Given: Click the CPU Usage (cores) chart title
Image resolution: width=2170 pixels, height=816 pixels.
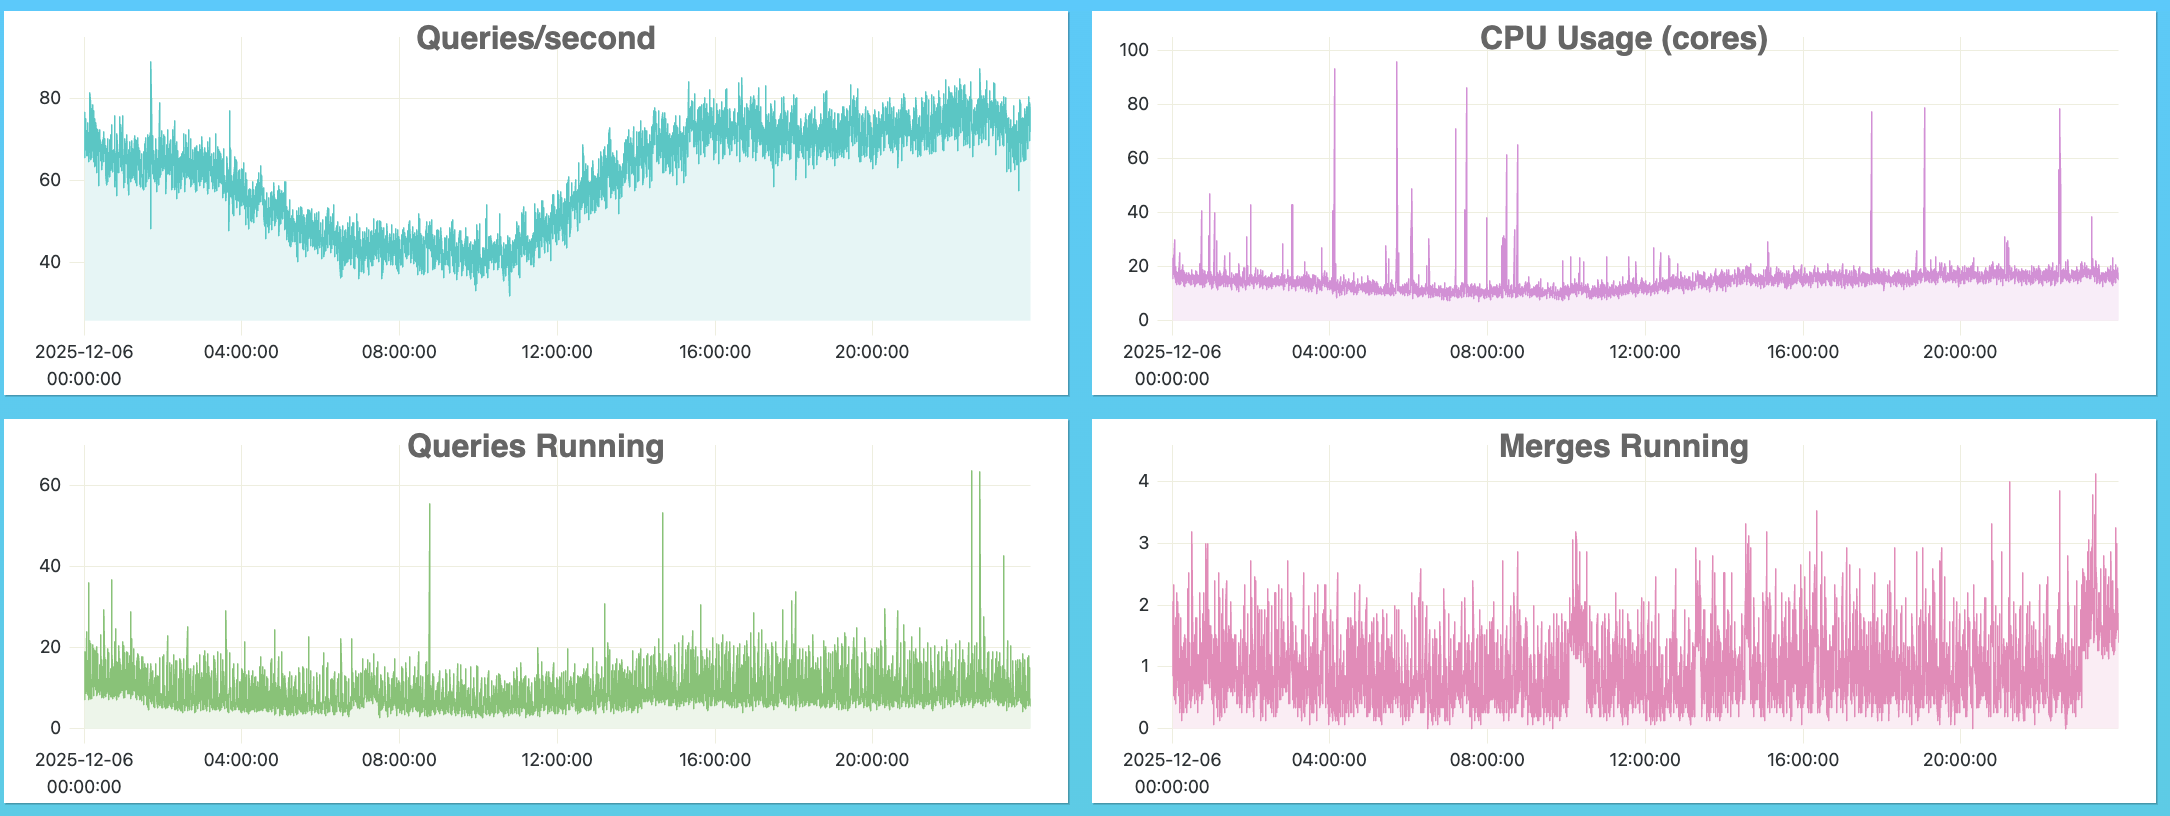Looking at the screenshot, I should (1623, 38).
